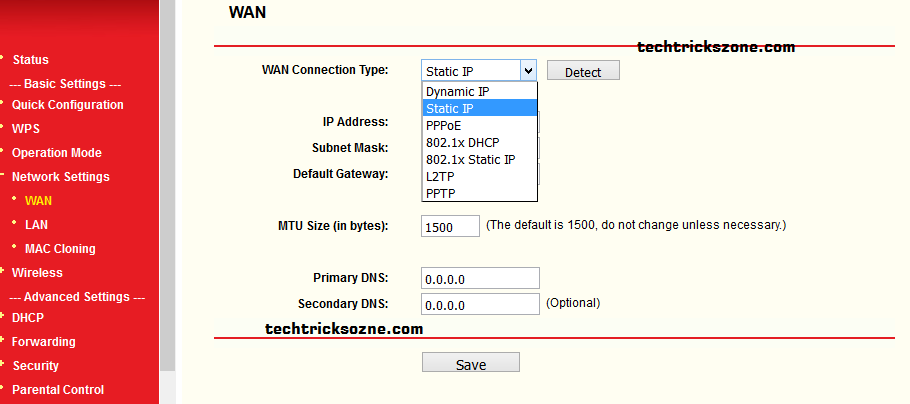Select MAC Cloning submenu item
The width and height of the screenshot is (910, 404).
click(60, 249)
